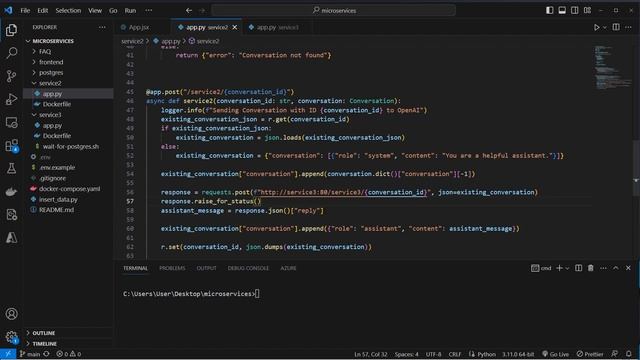Open the Azure view in activity bar

click(x=11, y=238)
